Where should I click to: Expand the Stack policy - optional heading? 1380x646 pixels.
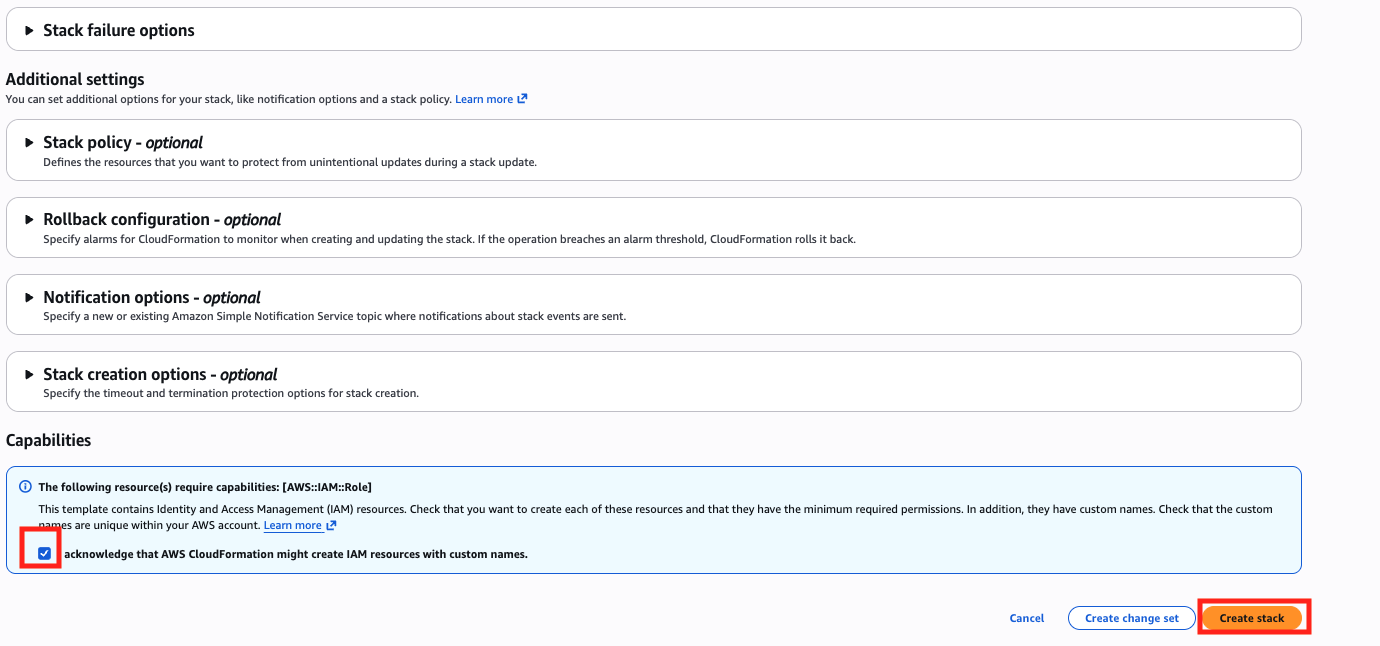122,143
